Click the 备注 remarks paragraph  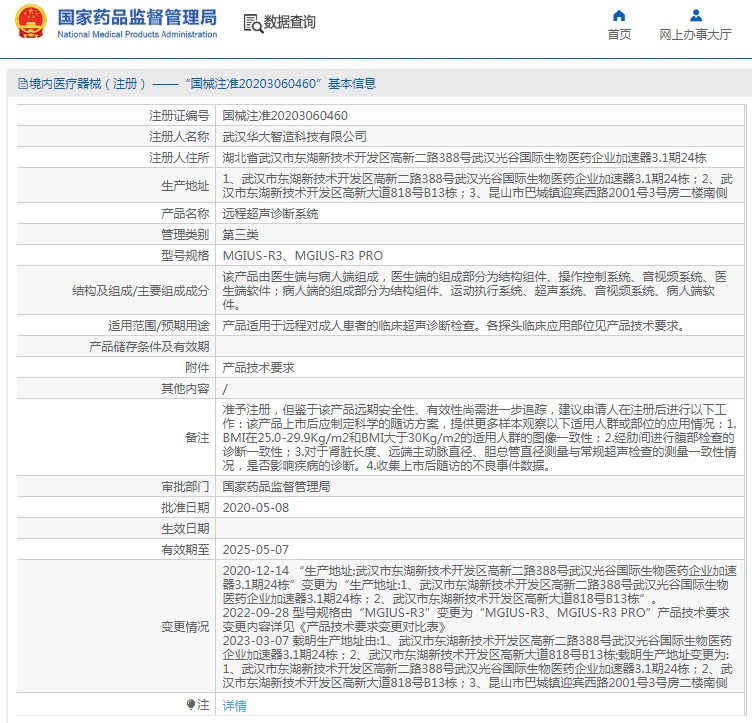480,437
